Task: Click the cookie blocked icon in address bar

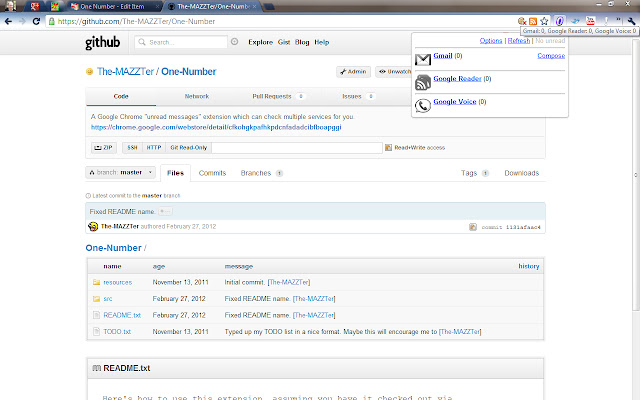Action: tap(522, 21)
